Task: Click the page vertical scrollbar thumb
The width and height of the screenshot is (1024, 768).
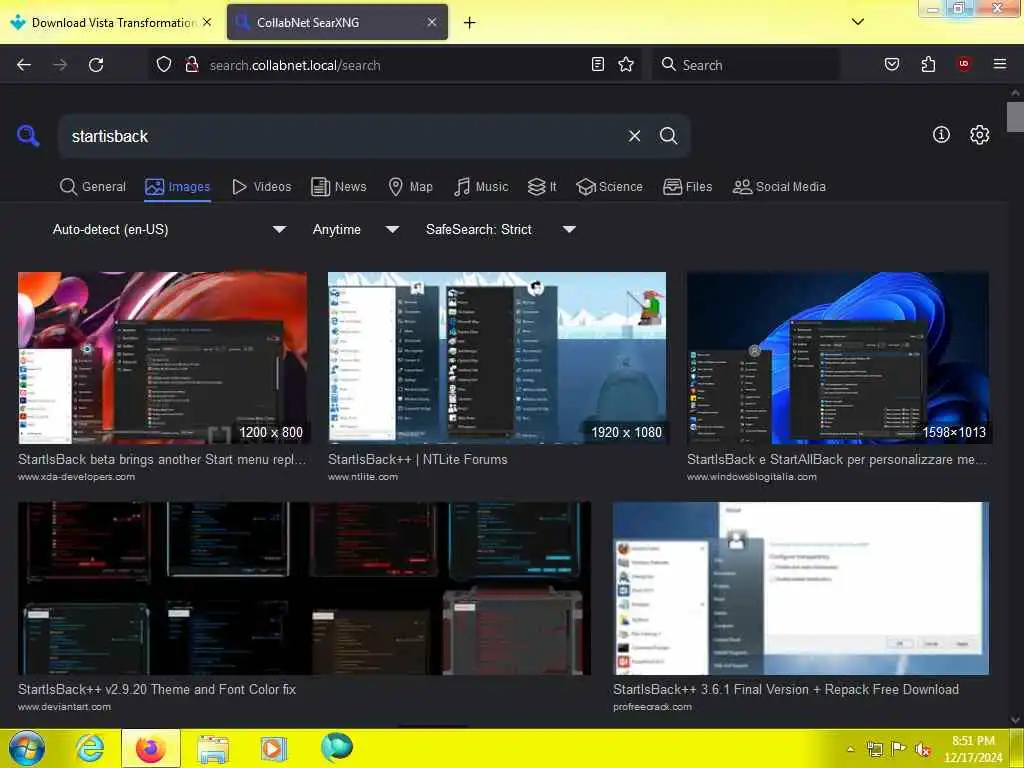Action: 1015,117
